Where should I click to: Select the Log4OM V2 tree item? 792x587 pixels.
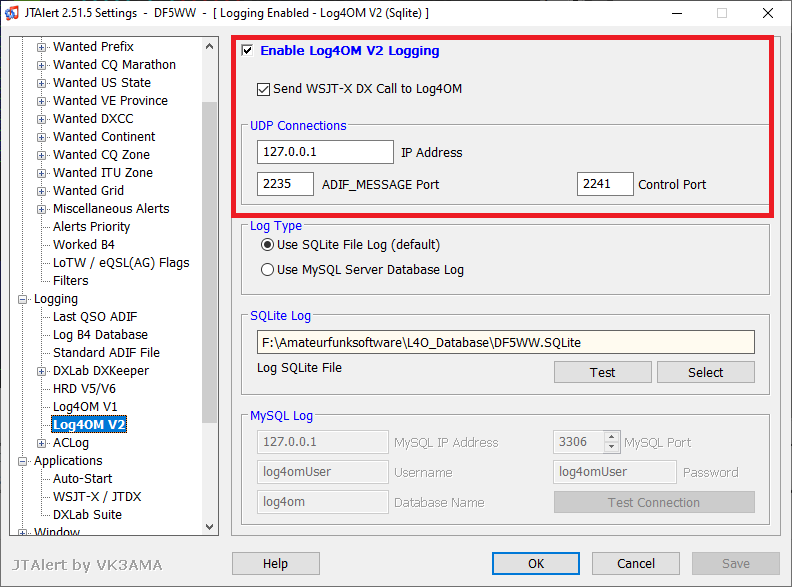tap(89, 424)
